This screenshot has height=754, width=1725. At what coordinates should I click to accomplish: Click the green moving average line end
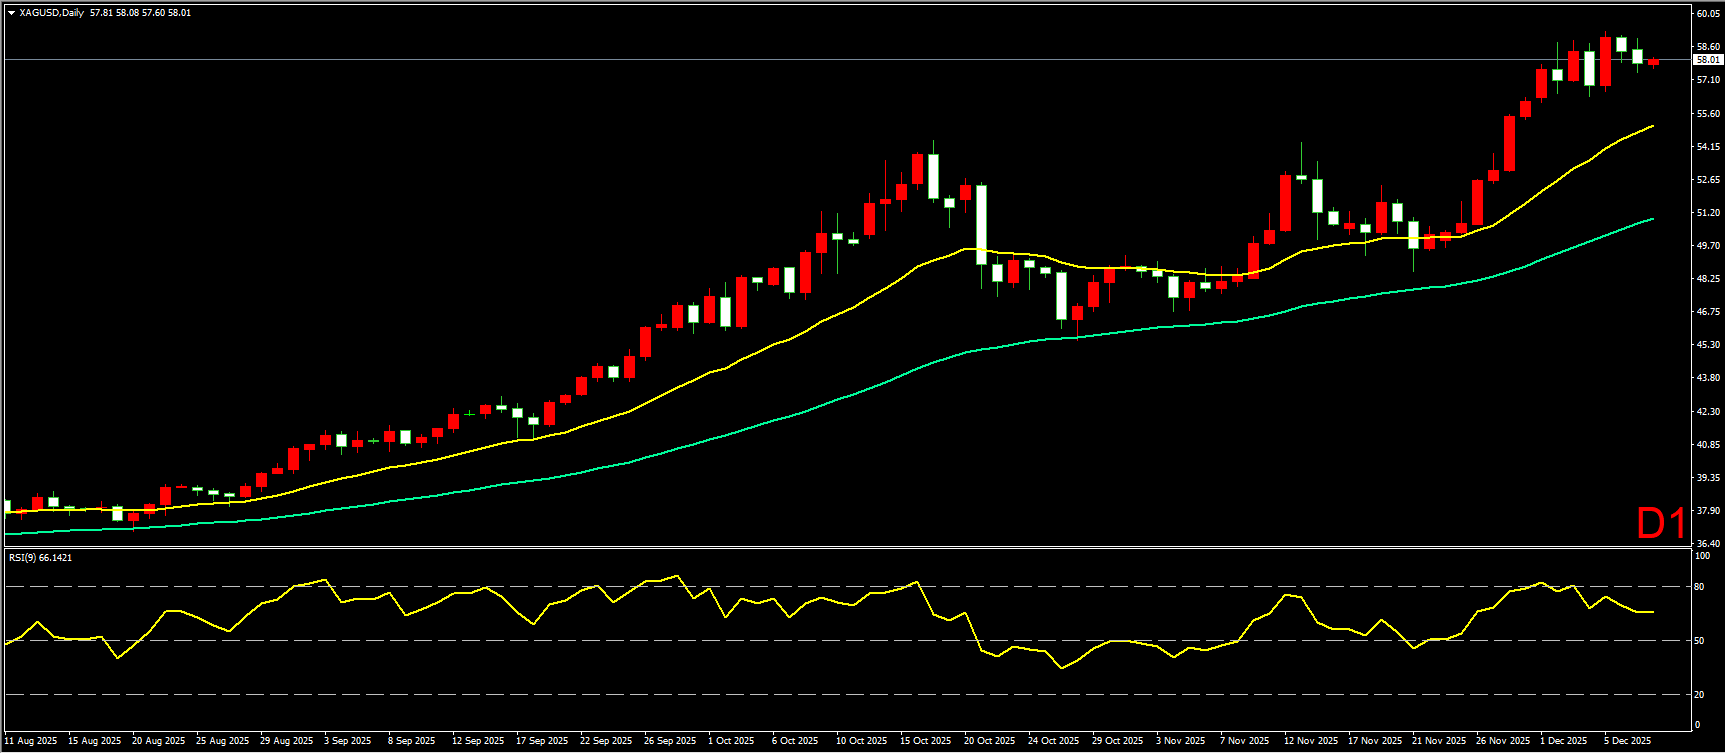click(x=1652, y=219)
